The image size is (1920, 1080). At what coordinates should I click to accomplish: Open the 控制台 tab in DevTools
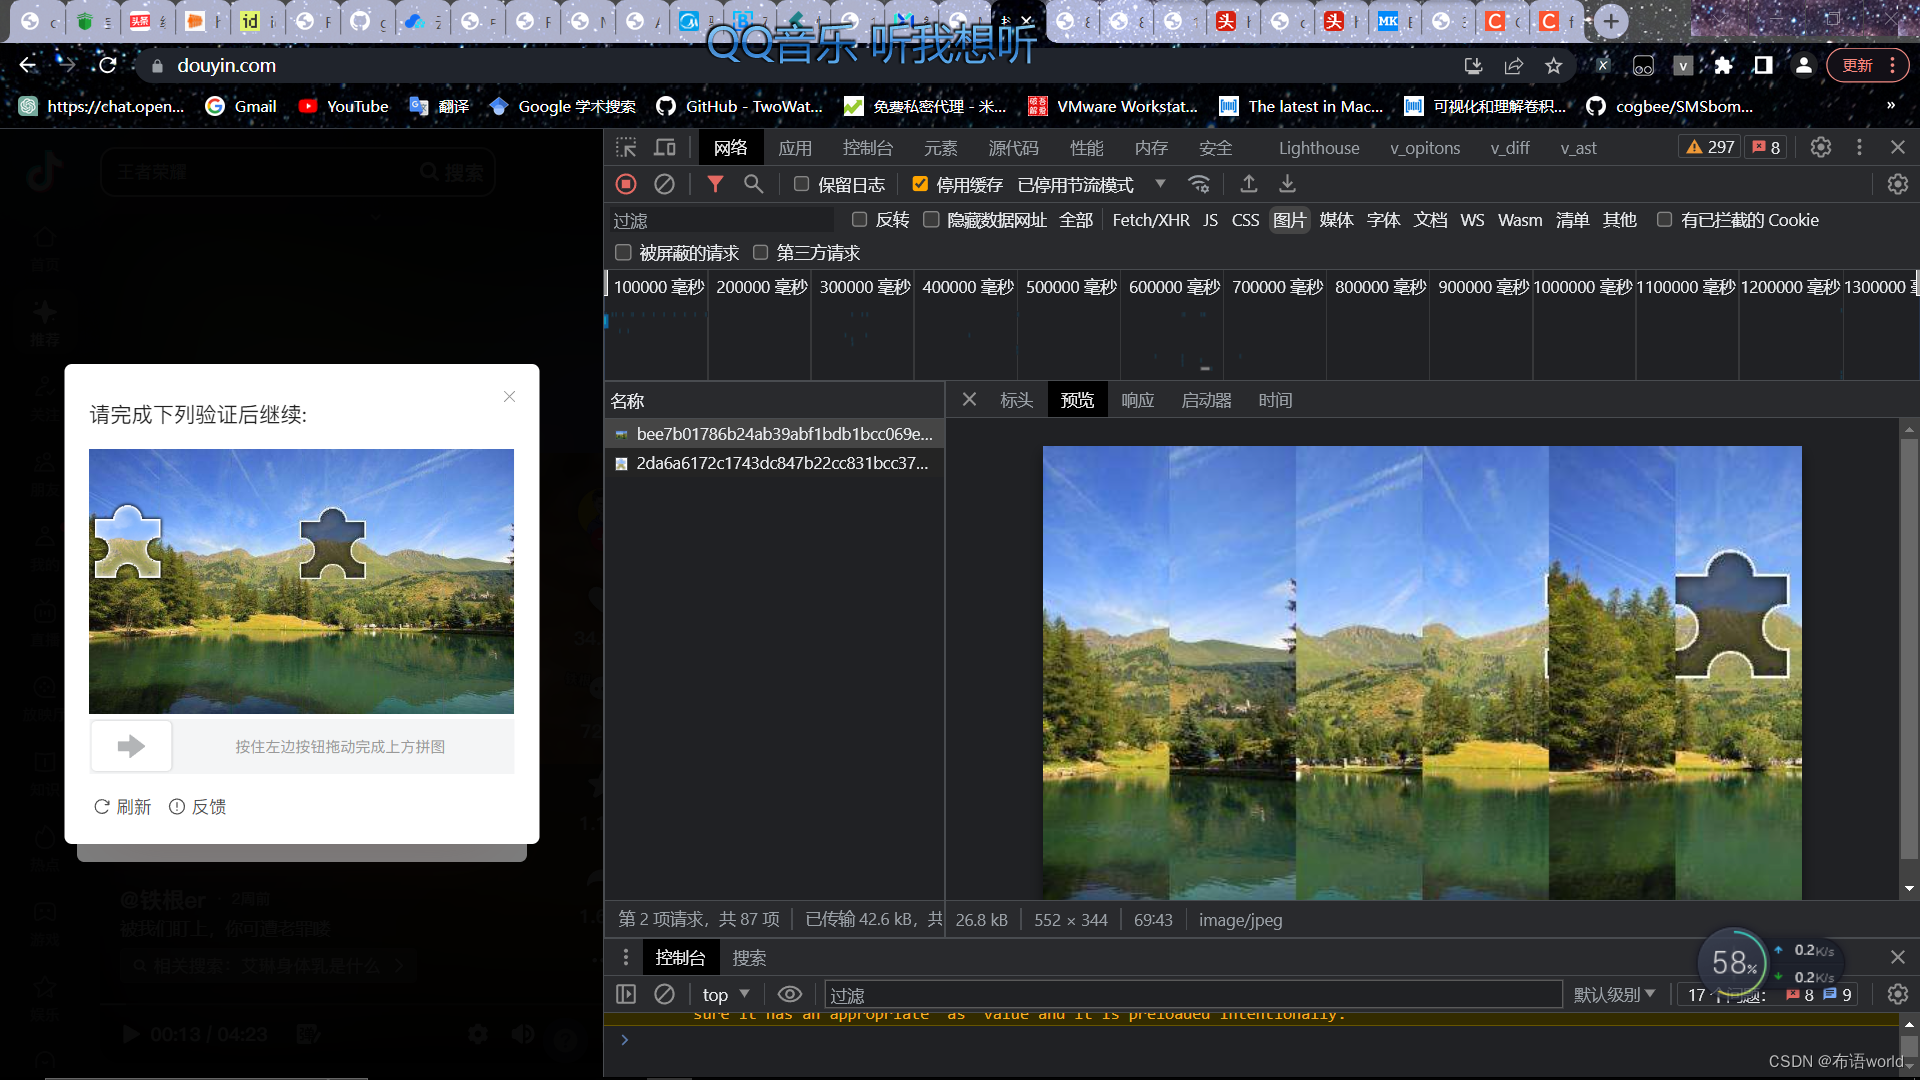pos(867,148)
